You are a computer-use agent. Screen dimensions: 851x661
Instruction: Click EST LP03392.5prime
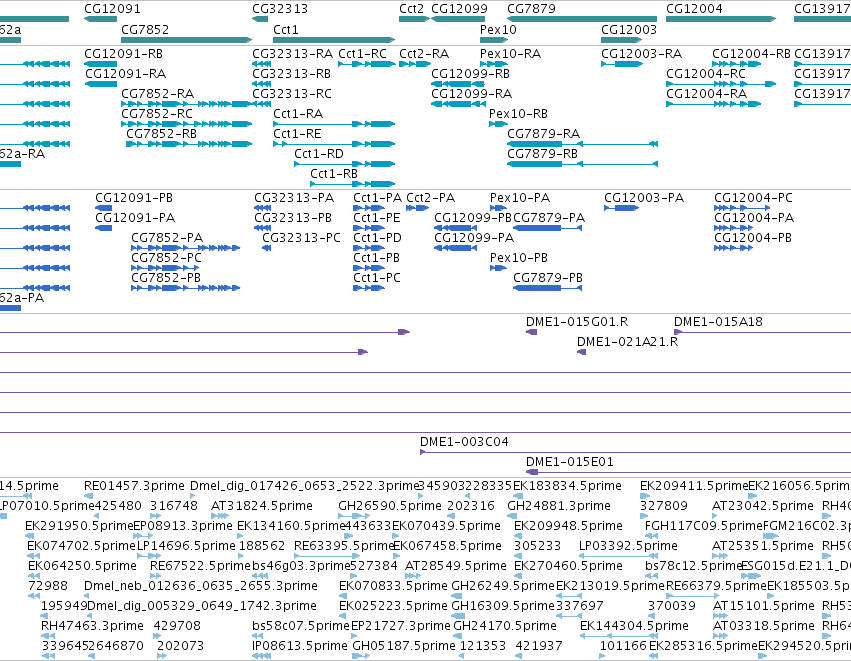click(x=628, y=546)
